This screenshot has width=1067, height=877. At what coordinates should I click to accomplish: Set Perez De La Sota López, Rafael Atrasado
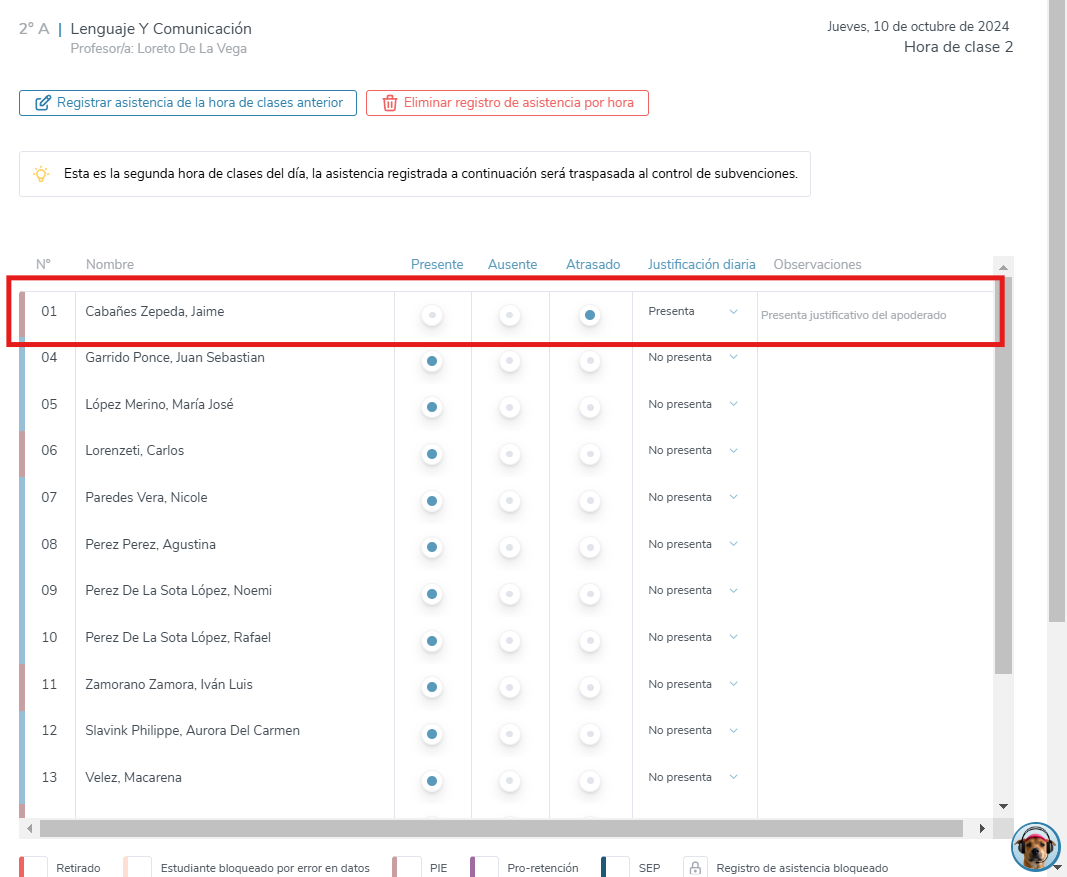click(x=590, y=641)
